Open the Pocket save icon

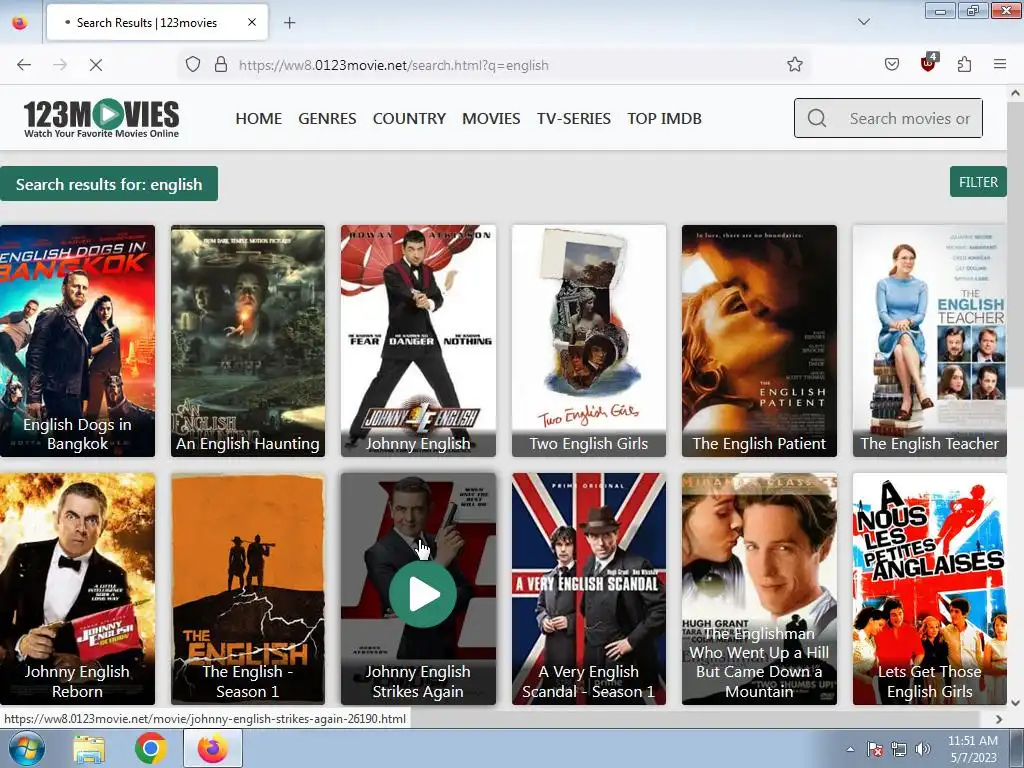(891, 65)
